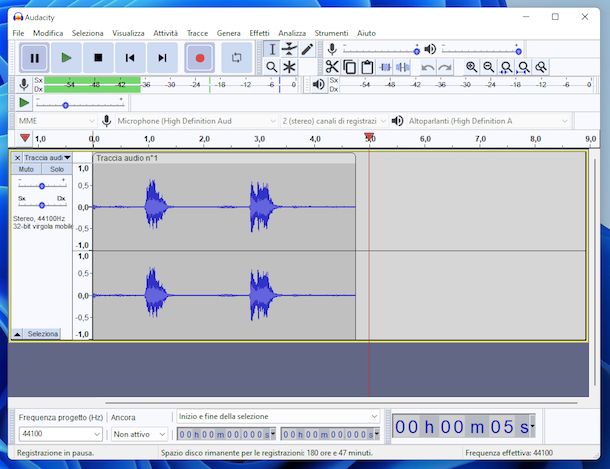Click the track Seleziona button
Image resolution: width=610 pixels, height=469 pixels.
pos(43,334)
